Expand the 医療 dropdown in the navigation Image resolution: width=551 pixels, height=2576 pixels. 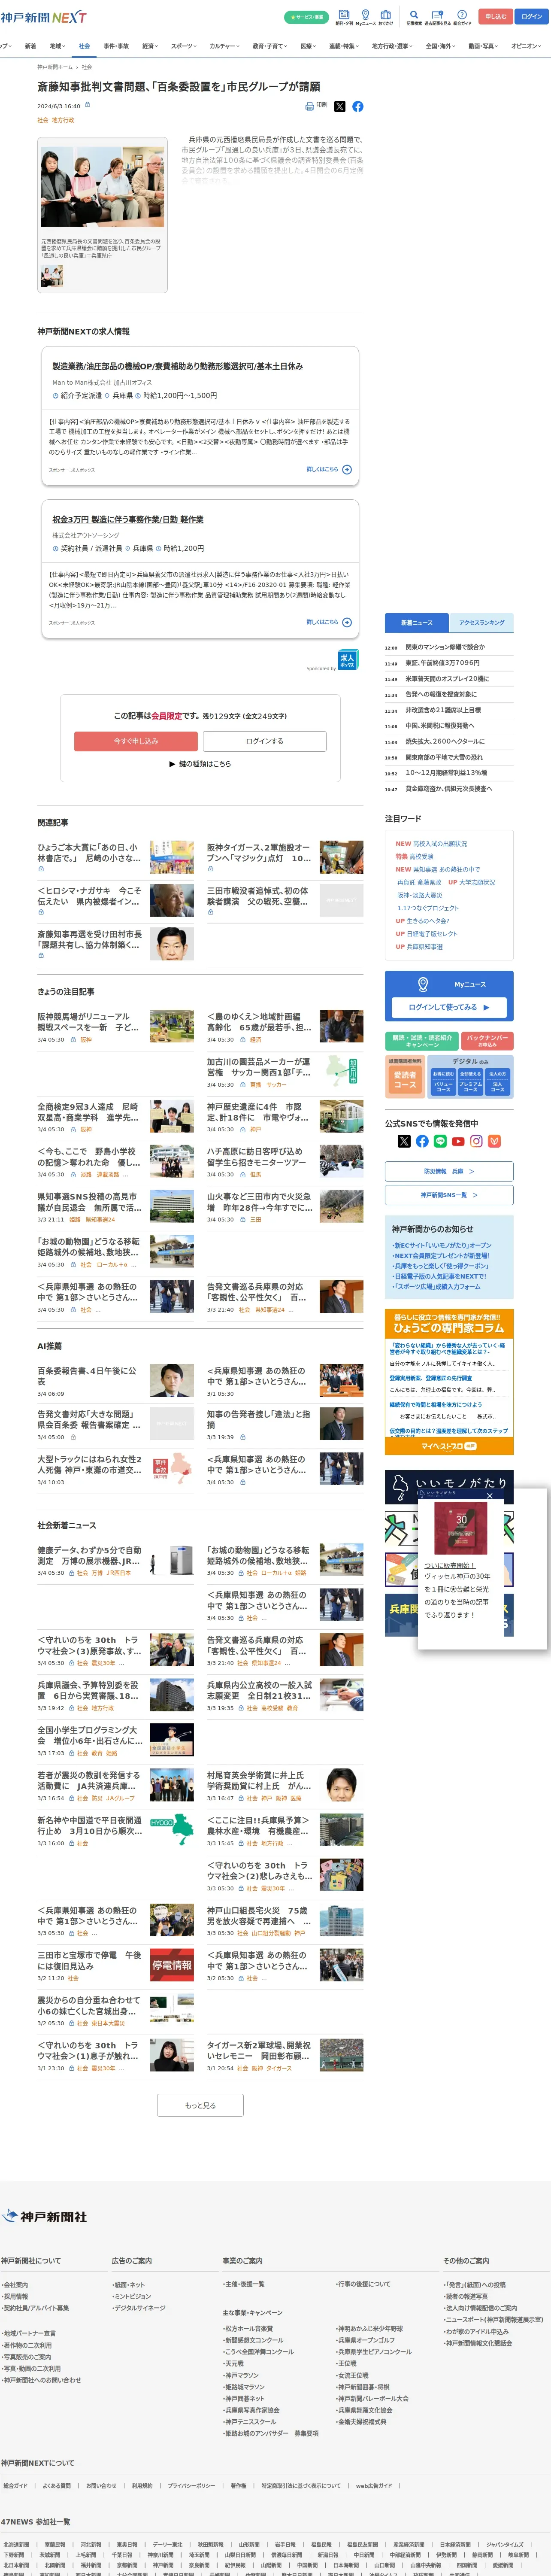coord(309,46)
